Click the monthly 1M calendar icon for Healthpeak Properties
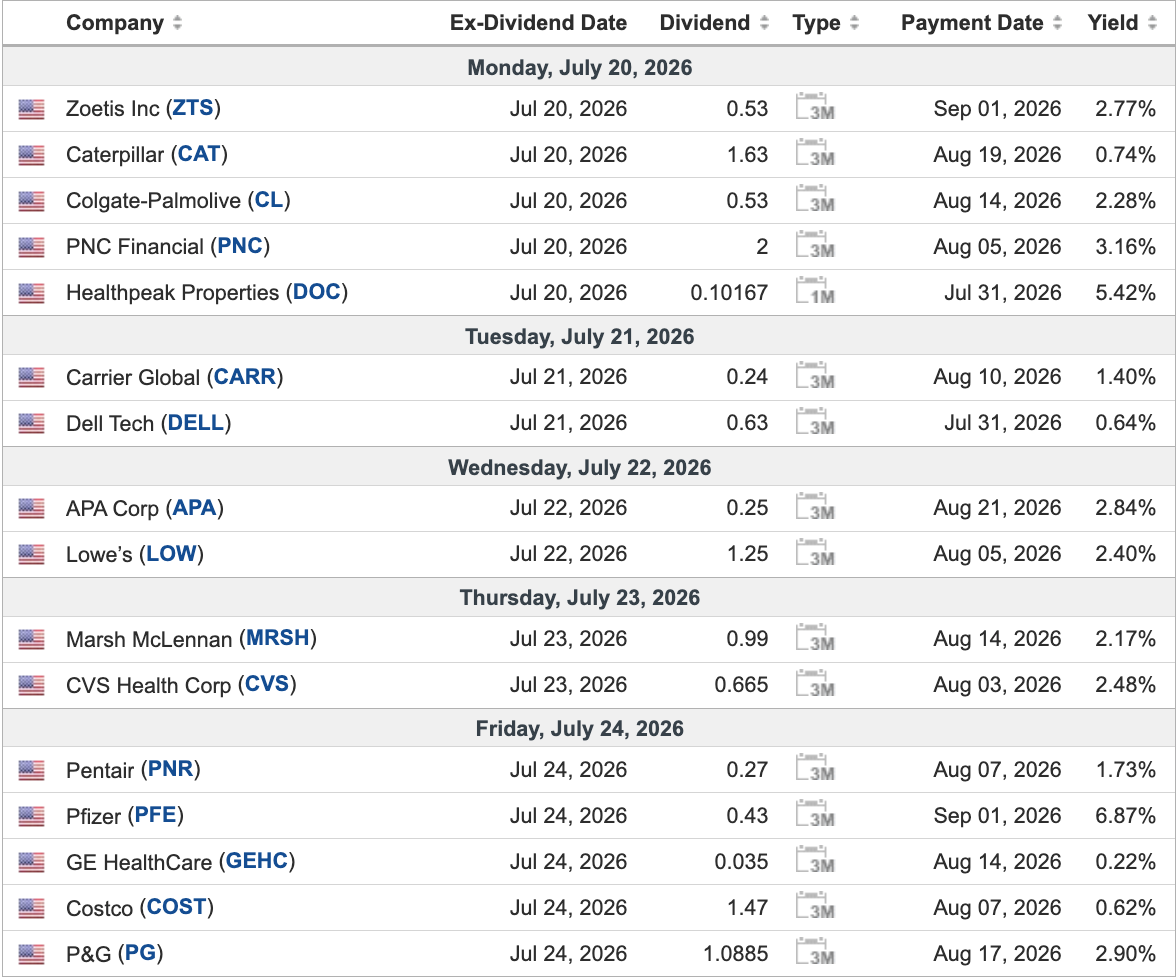1176x980 pixels. pyautogui.click(x=815, y=292)
